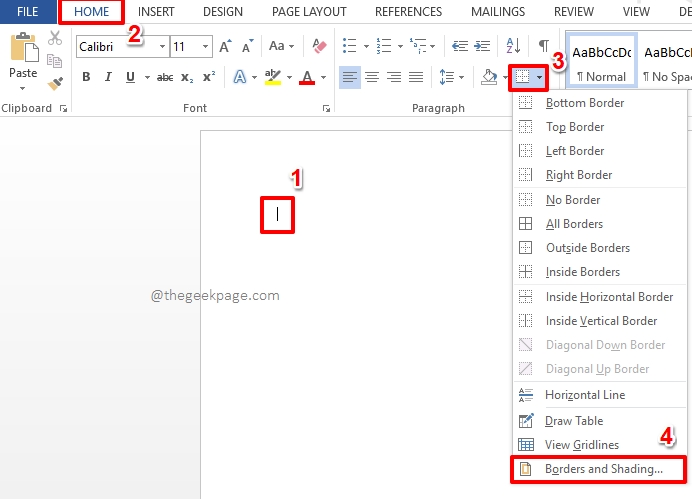
Task: Choose Bottom Border from the menu
Action: (600, 103)
